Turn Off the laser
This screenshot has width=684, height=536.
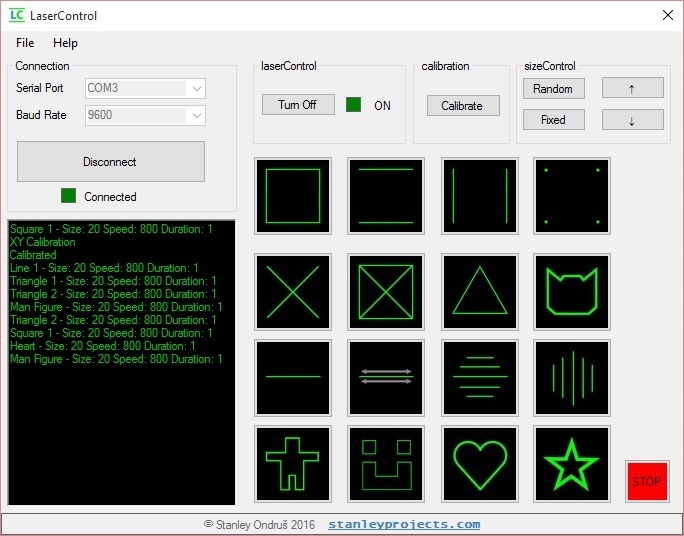click(x=298, y=105)
